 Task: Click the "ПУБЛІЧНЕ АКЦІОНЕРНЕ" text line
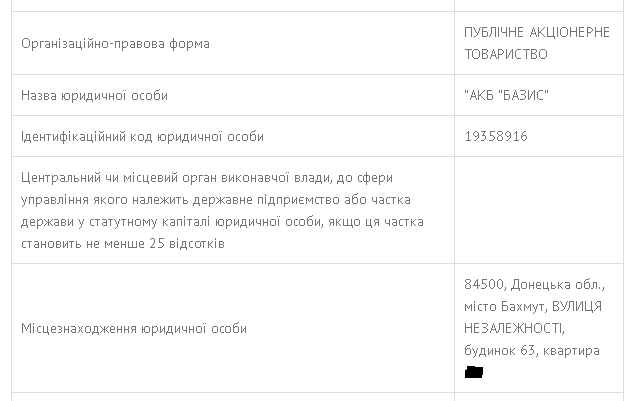[x=537, y=33]
